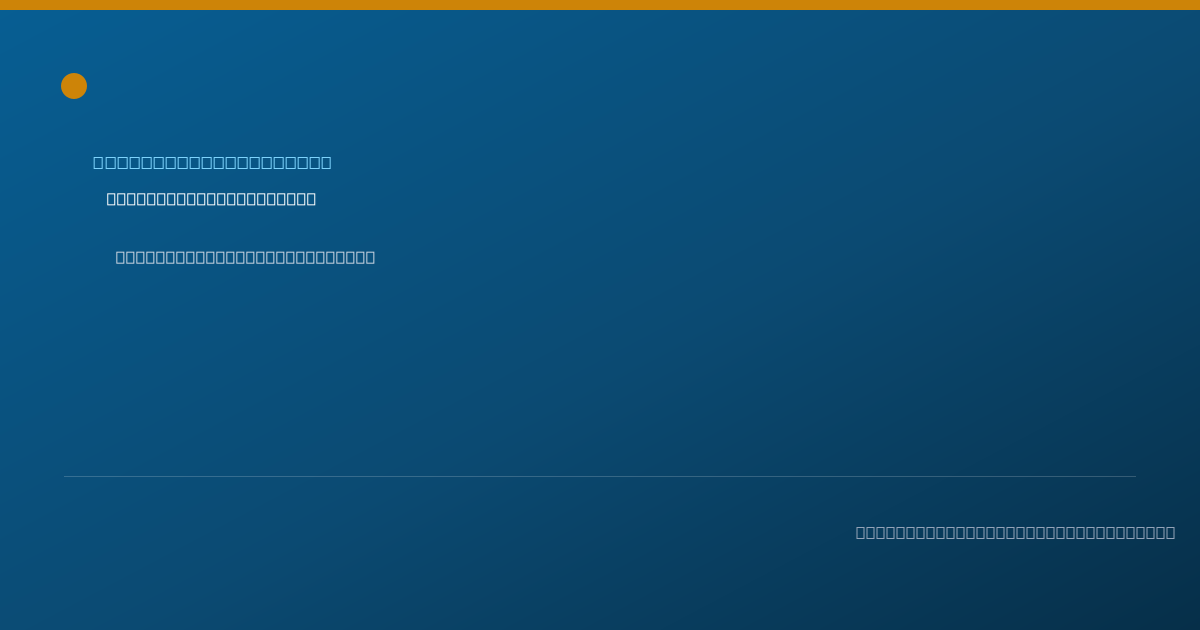Viewport: 1200px width, 630px height.
Task: Click the thin horizontal divider line
Action: (x=600, y=476)
